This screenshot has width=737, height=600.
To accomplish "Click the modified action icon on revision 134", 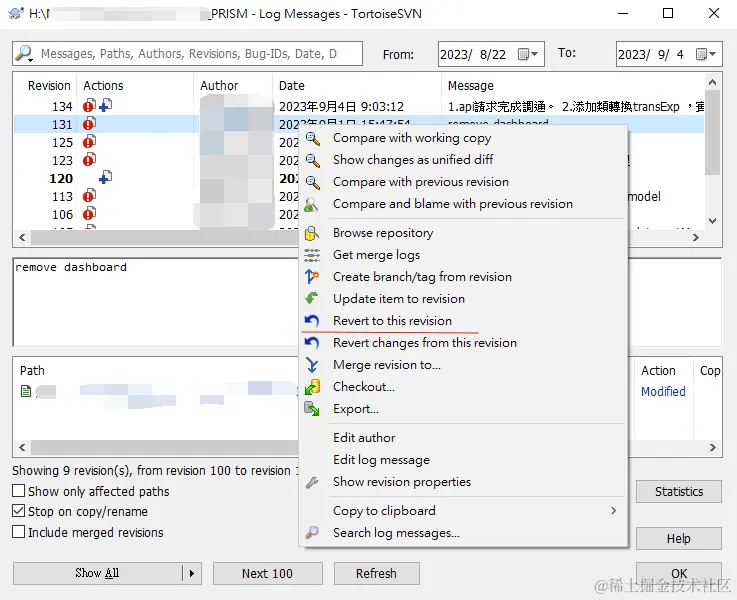I will coord(89,106).
